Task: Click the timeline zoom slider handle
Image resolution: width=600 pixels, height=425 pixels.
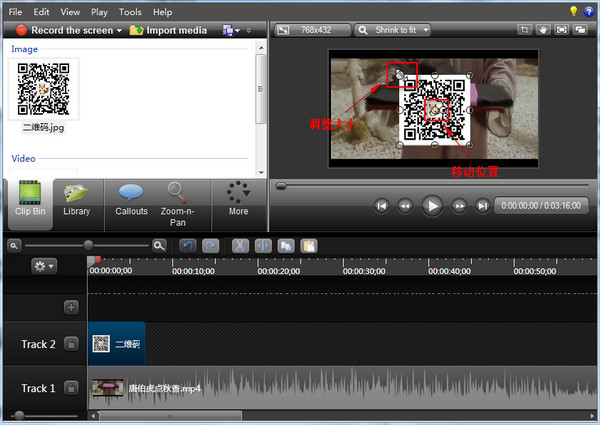Action: (x=88, y=245)
